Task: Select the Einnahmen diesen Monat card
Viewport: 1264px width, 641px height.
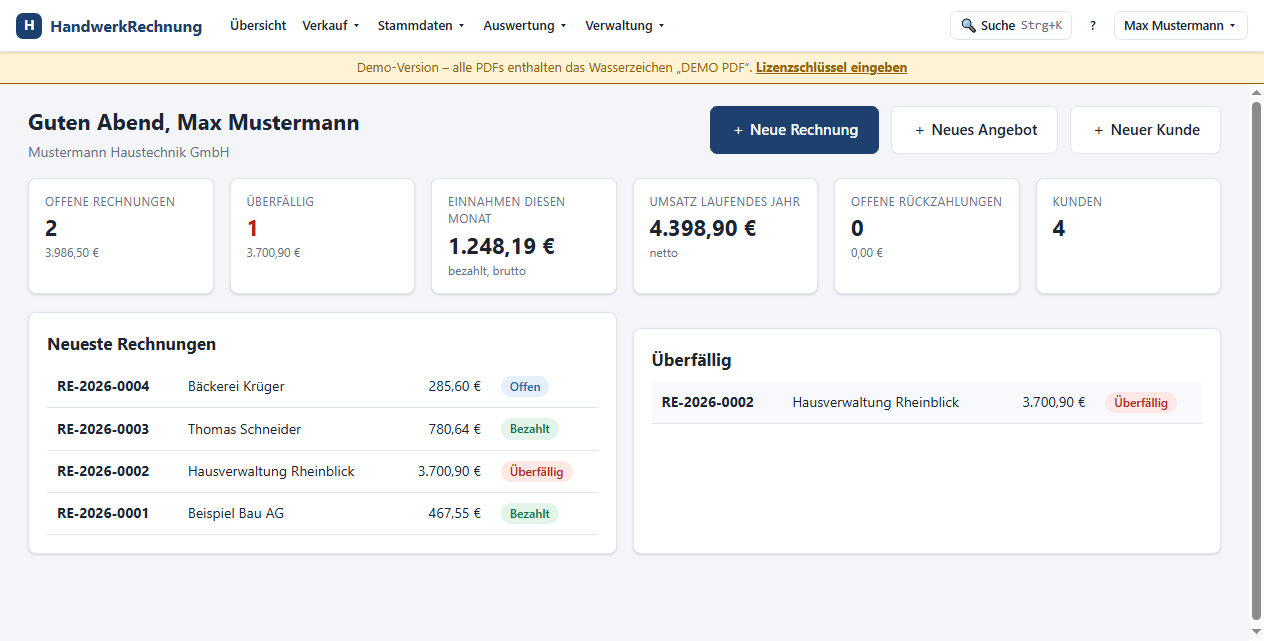Action: point(524,236)
